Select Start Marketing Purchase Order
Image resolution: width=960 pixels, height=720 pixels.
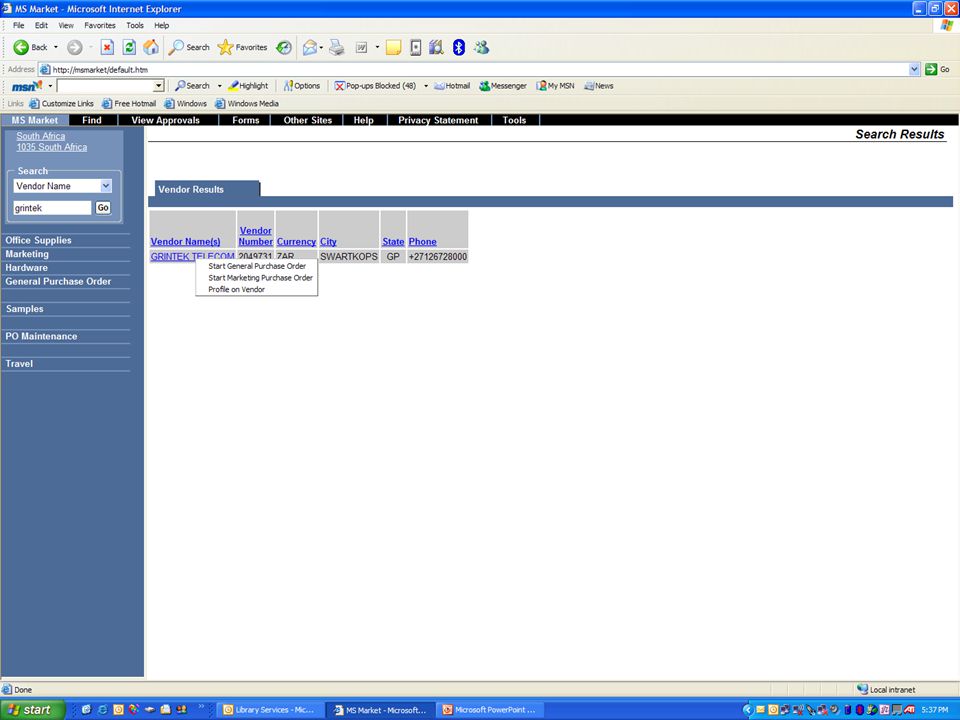(x=257, y=278)
